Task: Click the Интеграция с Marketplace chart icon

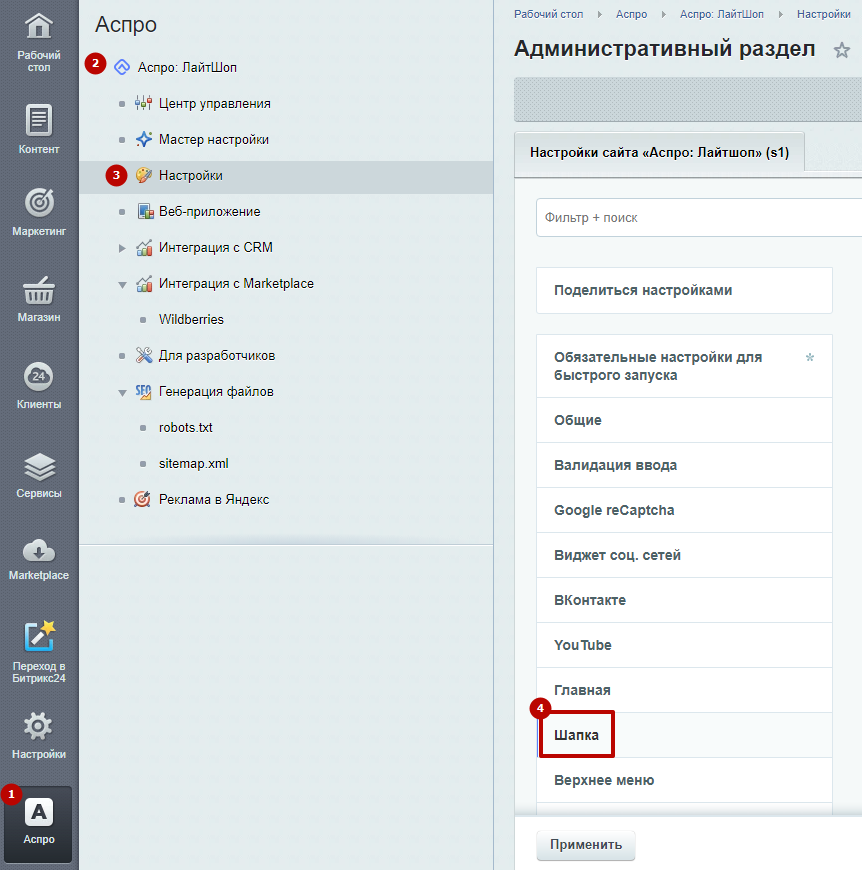Action: 144,284
